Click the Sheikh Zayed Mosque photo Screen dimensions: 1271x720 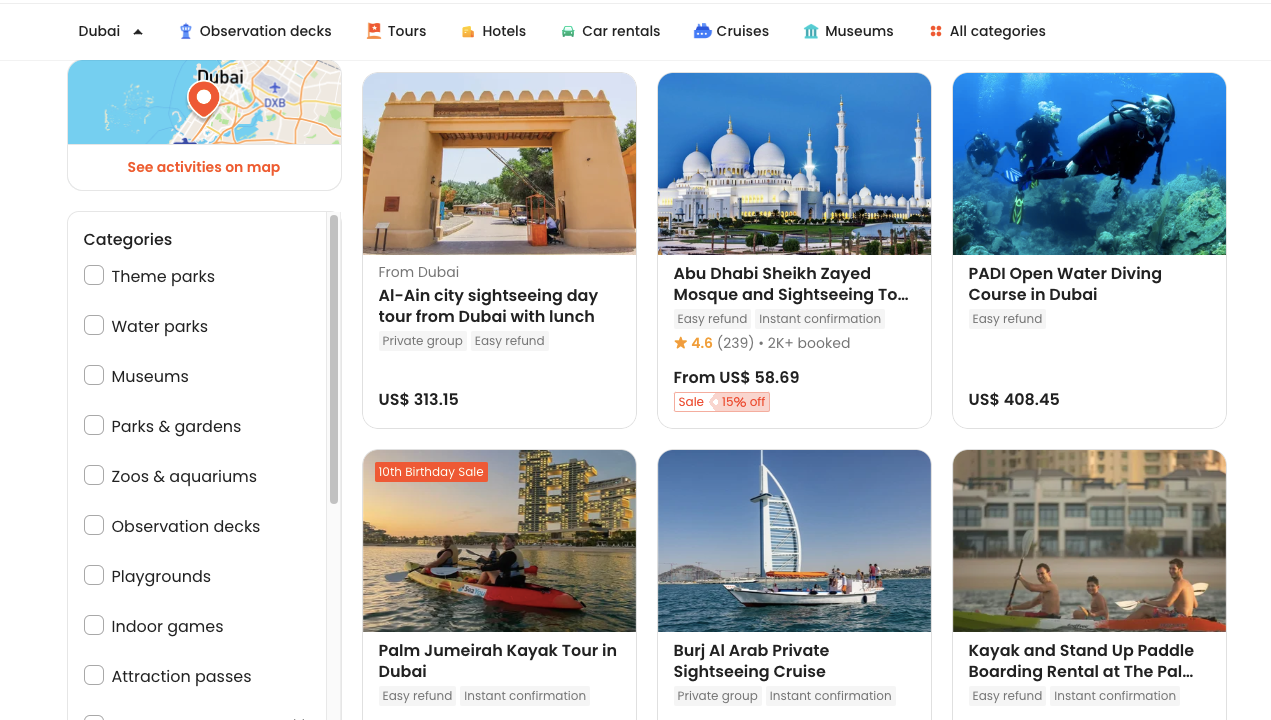(x=794, y=164)
